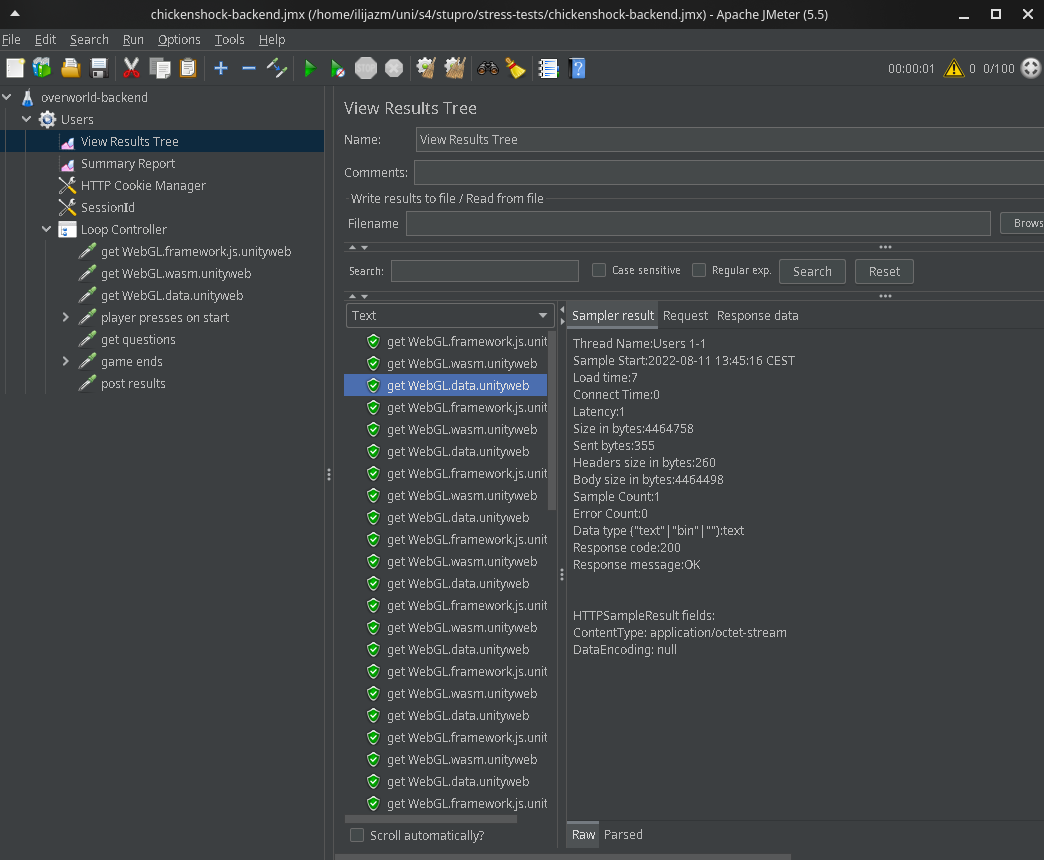The height and width of the screenshot is (860, 1044).
Task: Select get WebGL.data.unityweb under Loop Controller
Action: (x=172, y=296)
